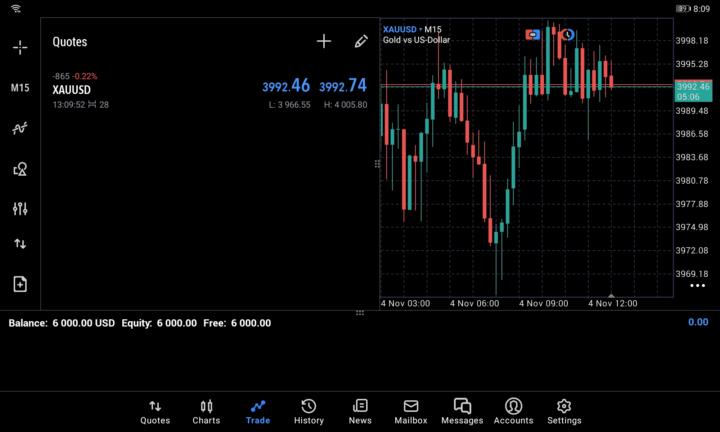Tap the Free 6 000.00 margin value
720x432 pixels.
point(237,323)
